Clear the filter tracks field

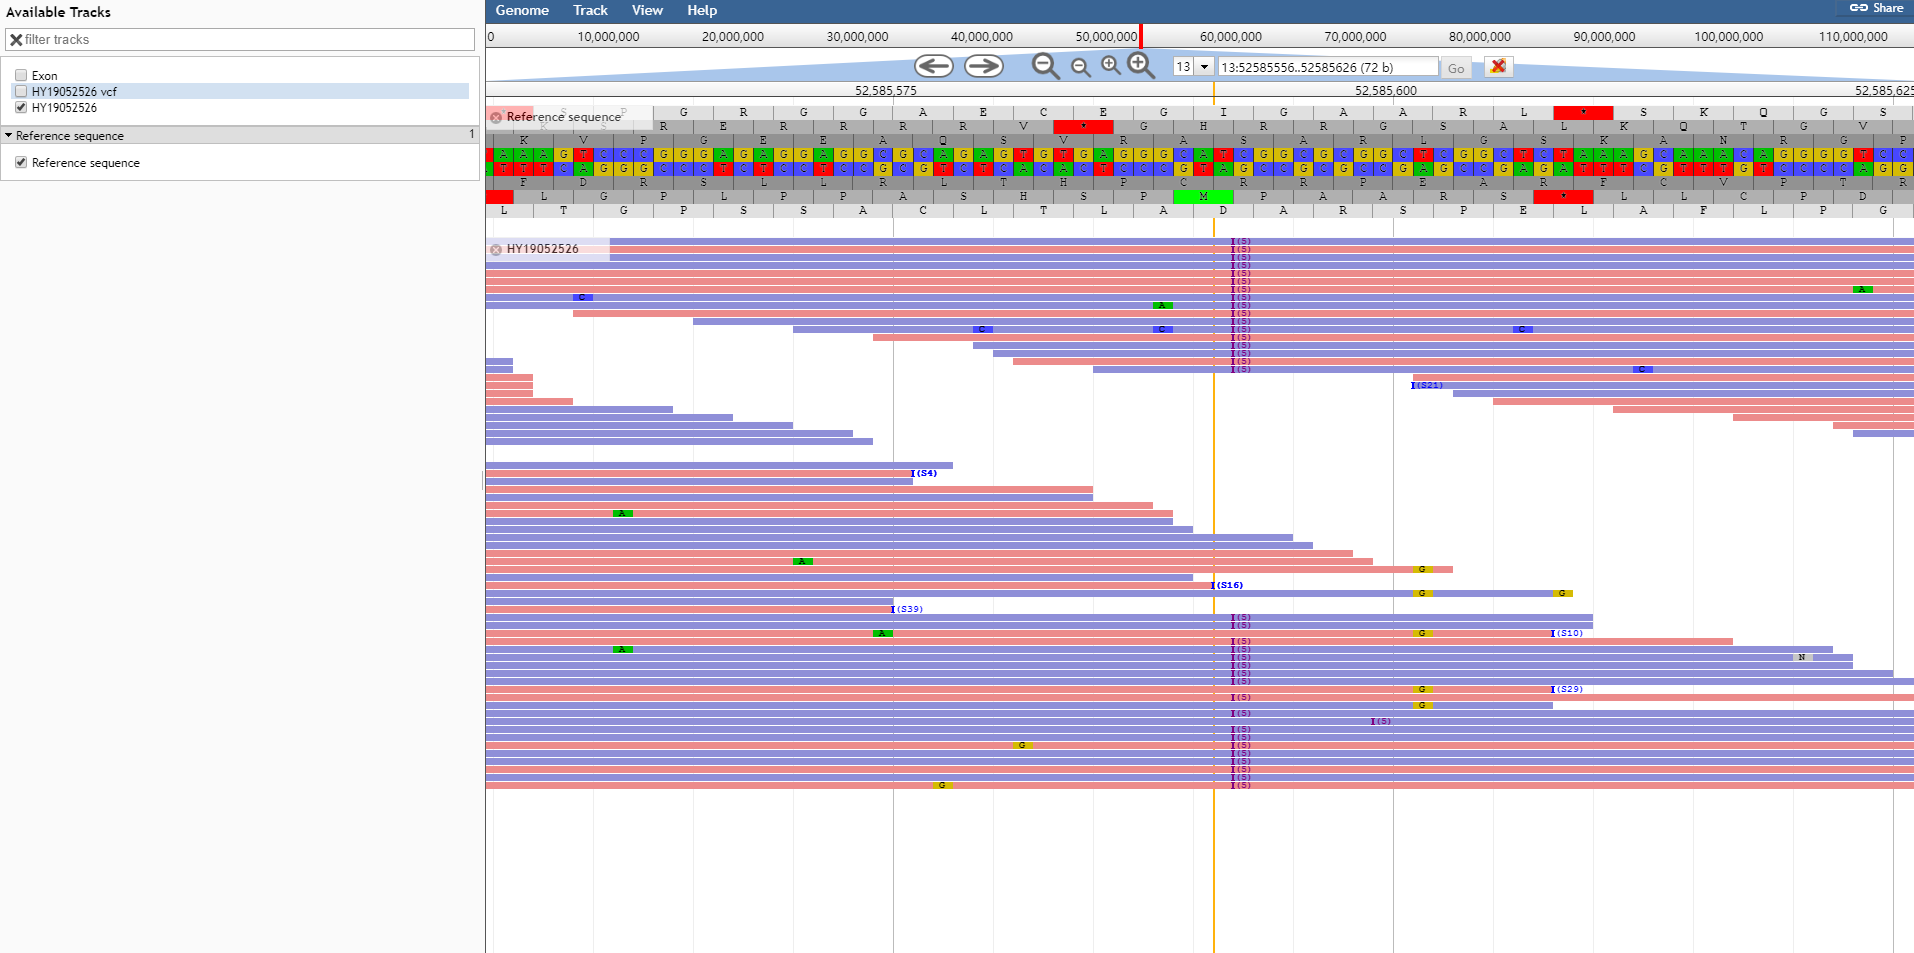point(16,39)
